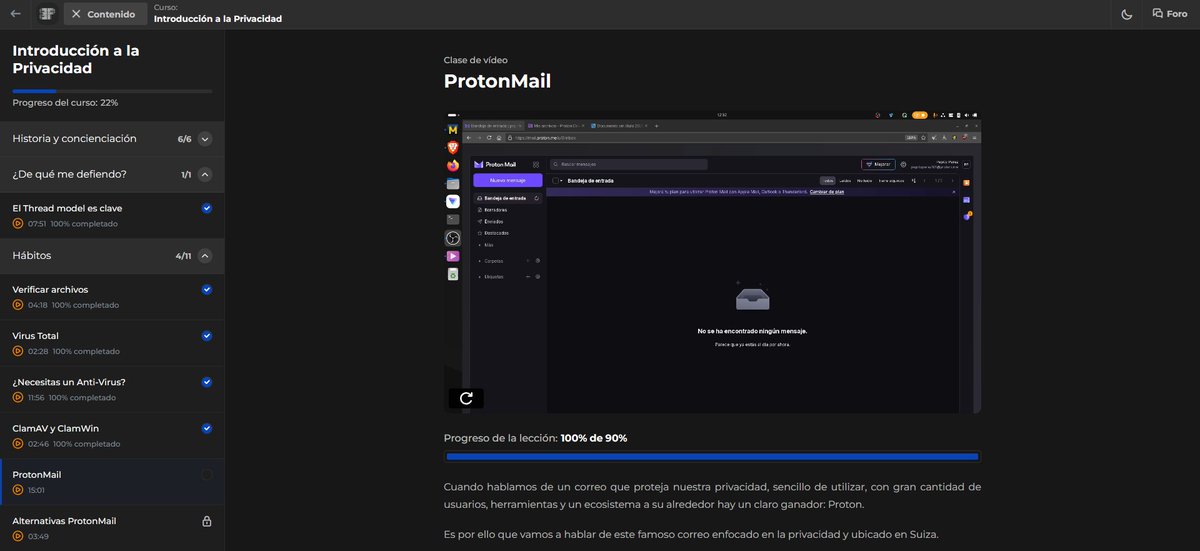
Task: Open lesson ¿Necesitas un Anti-Virus?
Action: [x=112, y=389]
